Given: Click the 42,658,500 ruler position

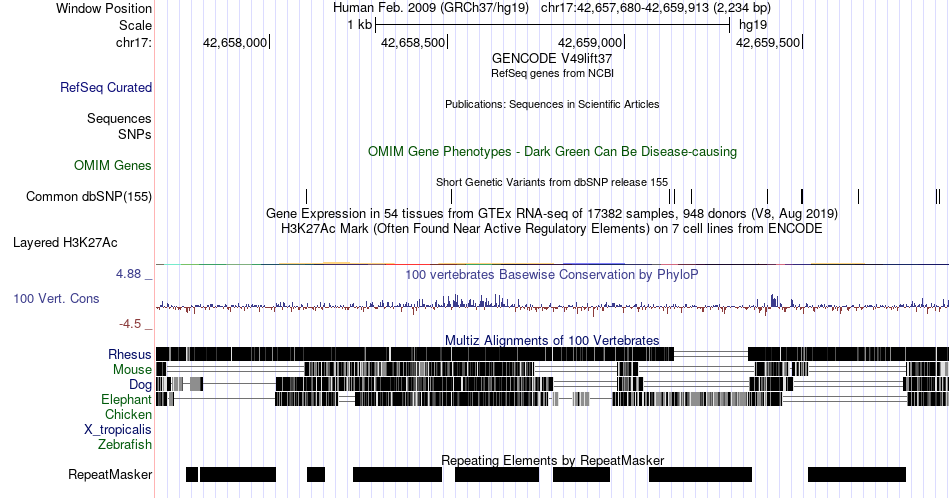Looking at the screenshot, I should 414,42.
